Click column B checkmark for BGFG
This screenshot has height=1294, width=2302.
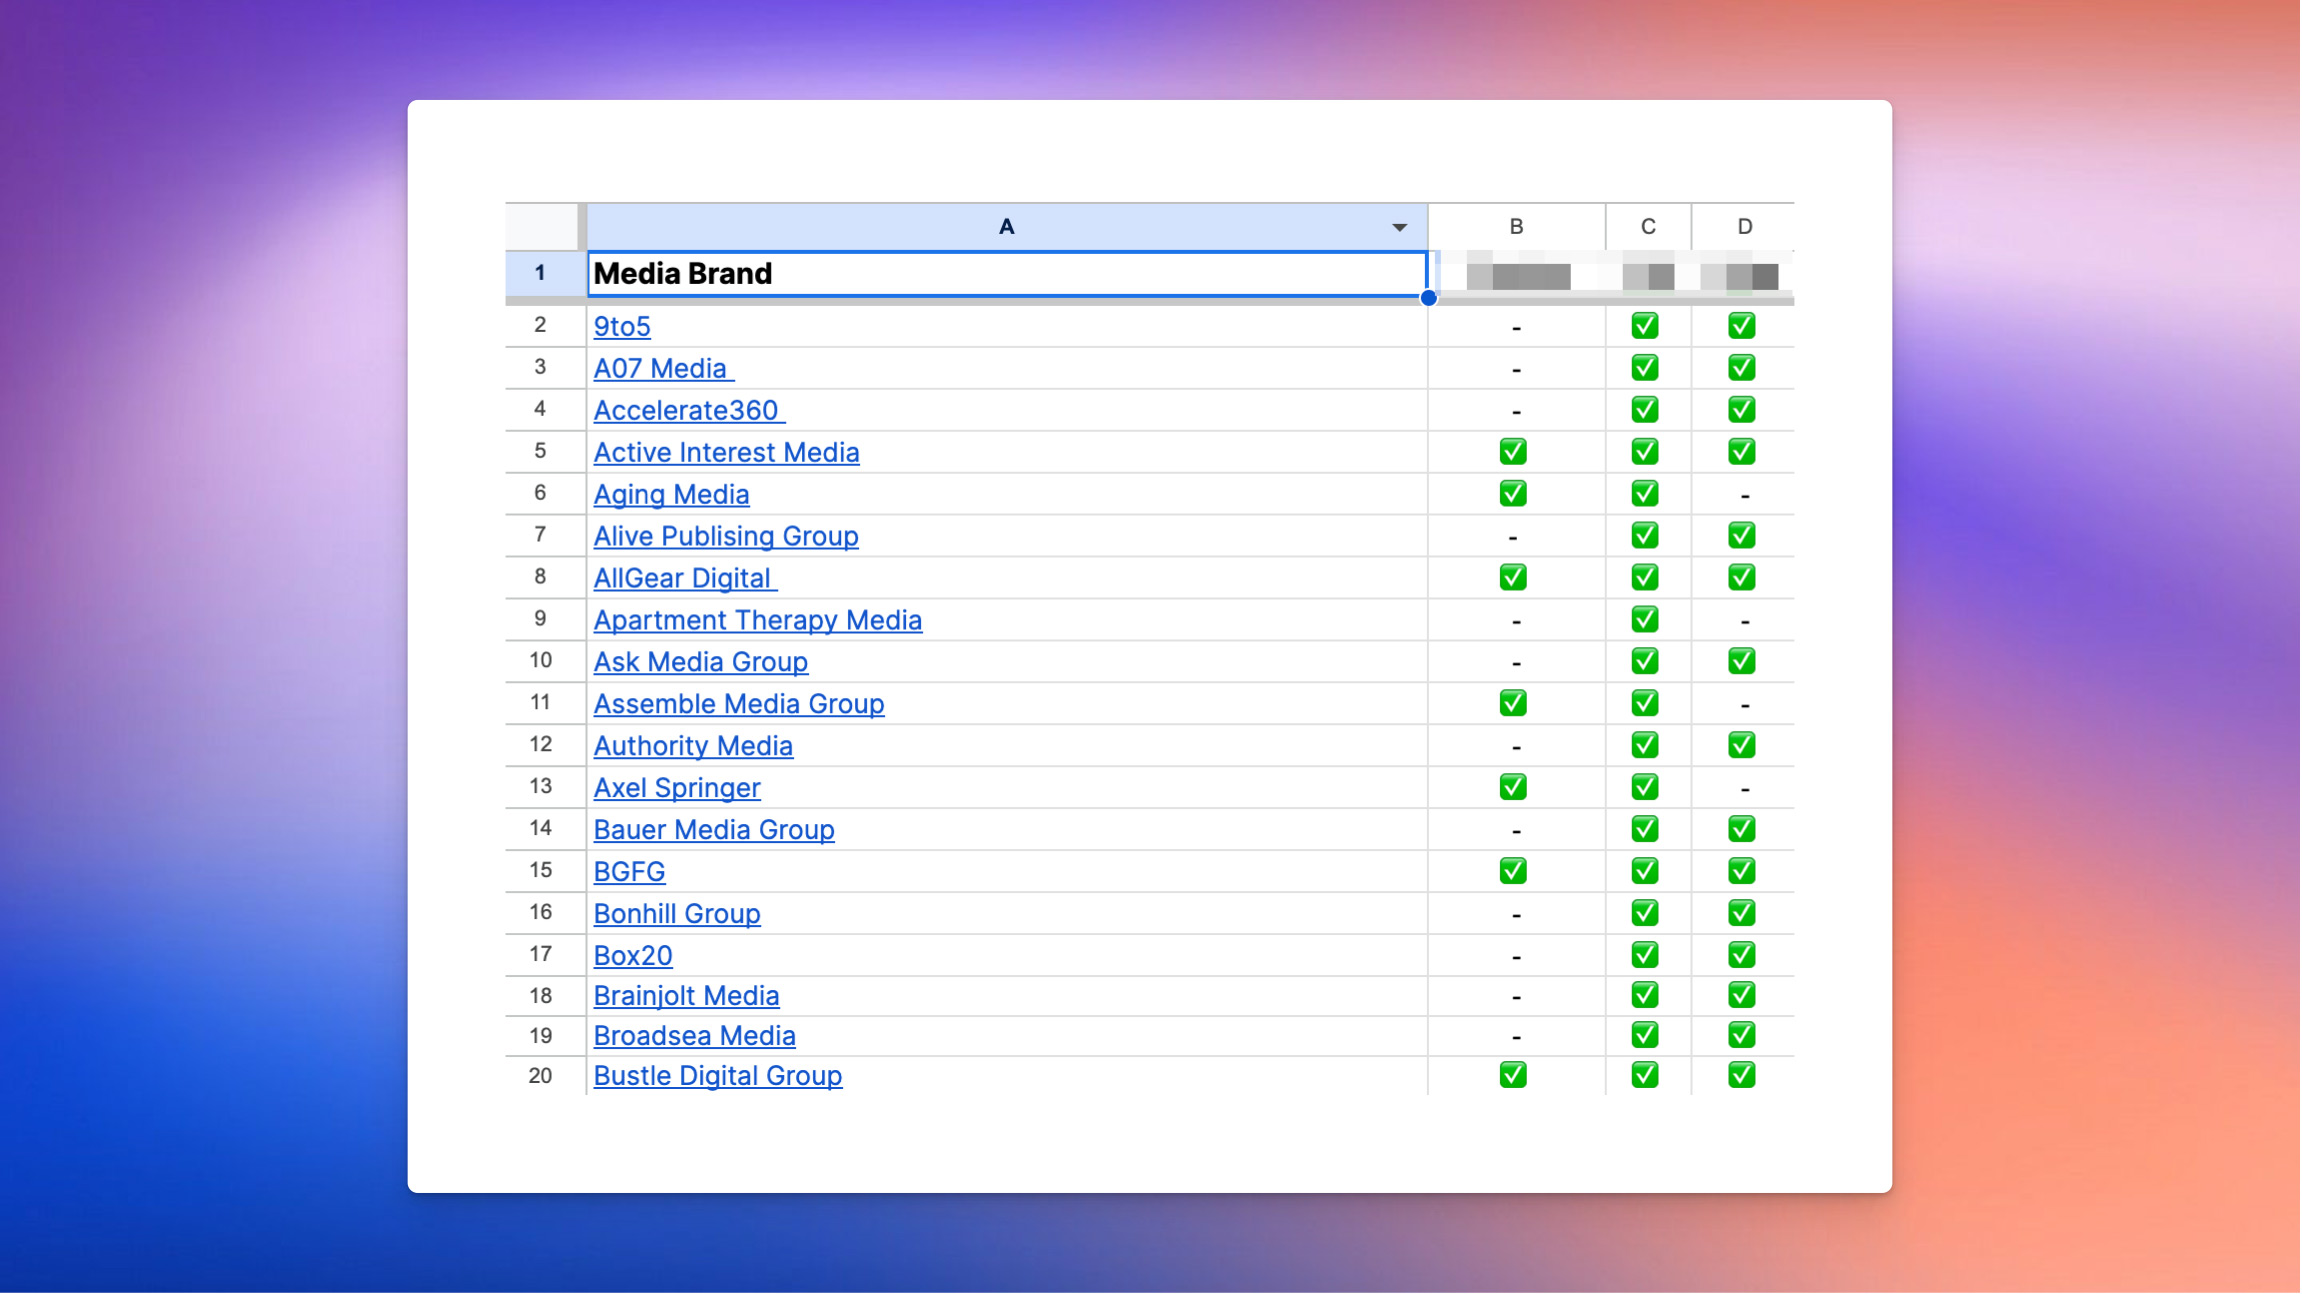1513,872
